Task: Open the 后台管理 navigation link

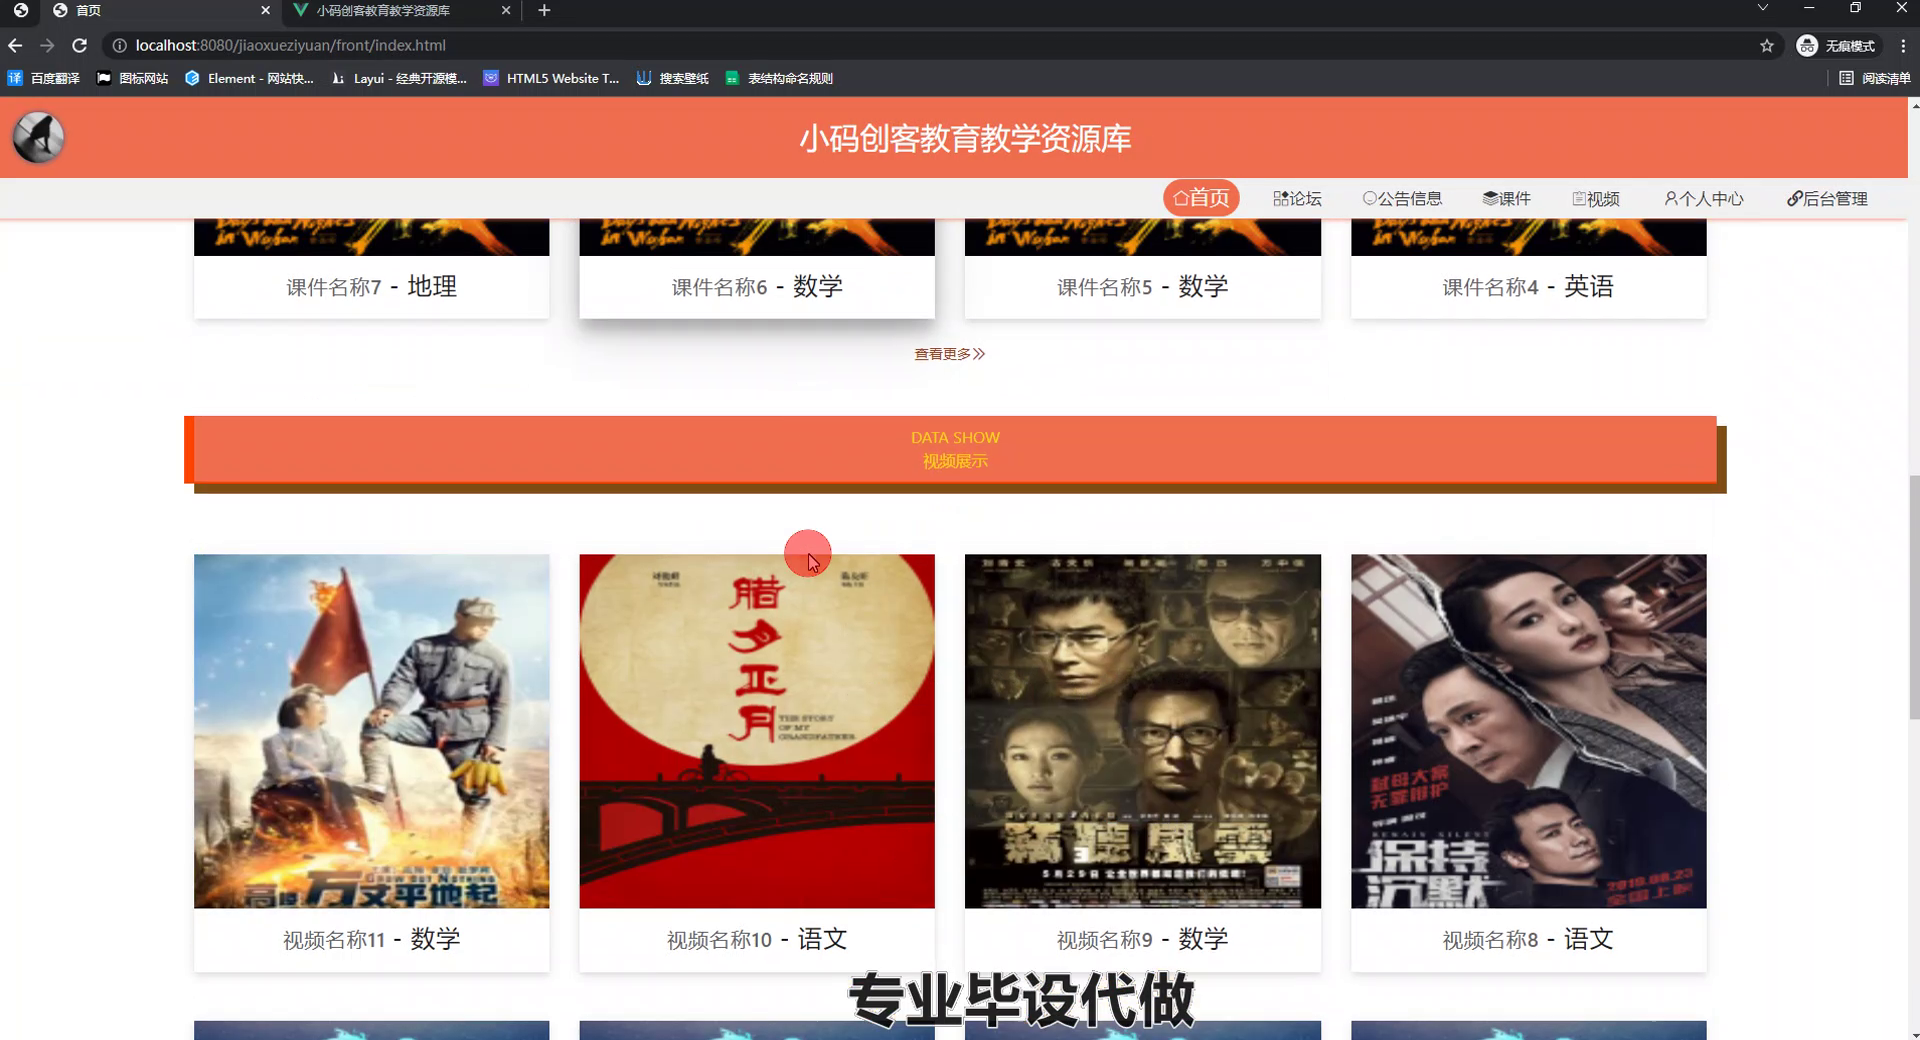Action: pos(1827,198)
